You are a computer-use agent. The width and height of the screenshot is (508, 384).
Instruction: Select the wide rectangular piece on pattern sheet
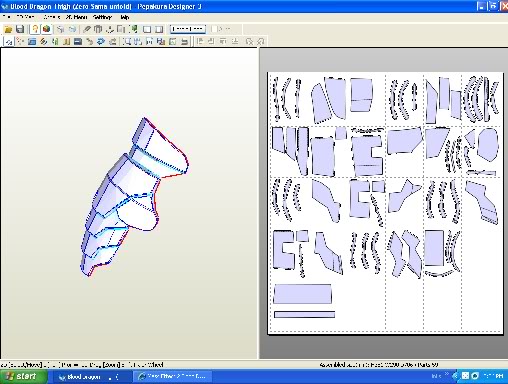(303, 294)
